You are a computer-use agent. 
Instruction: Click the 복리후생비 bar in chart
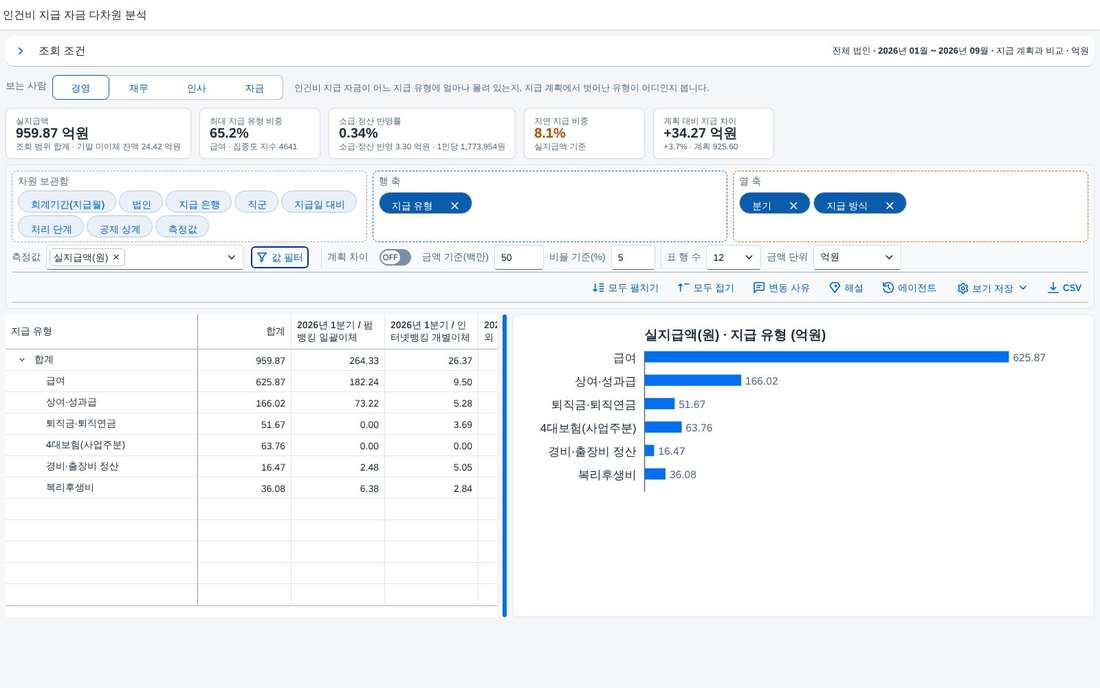pyautogui.click(x=655, y=474)
